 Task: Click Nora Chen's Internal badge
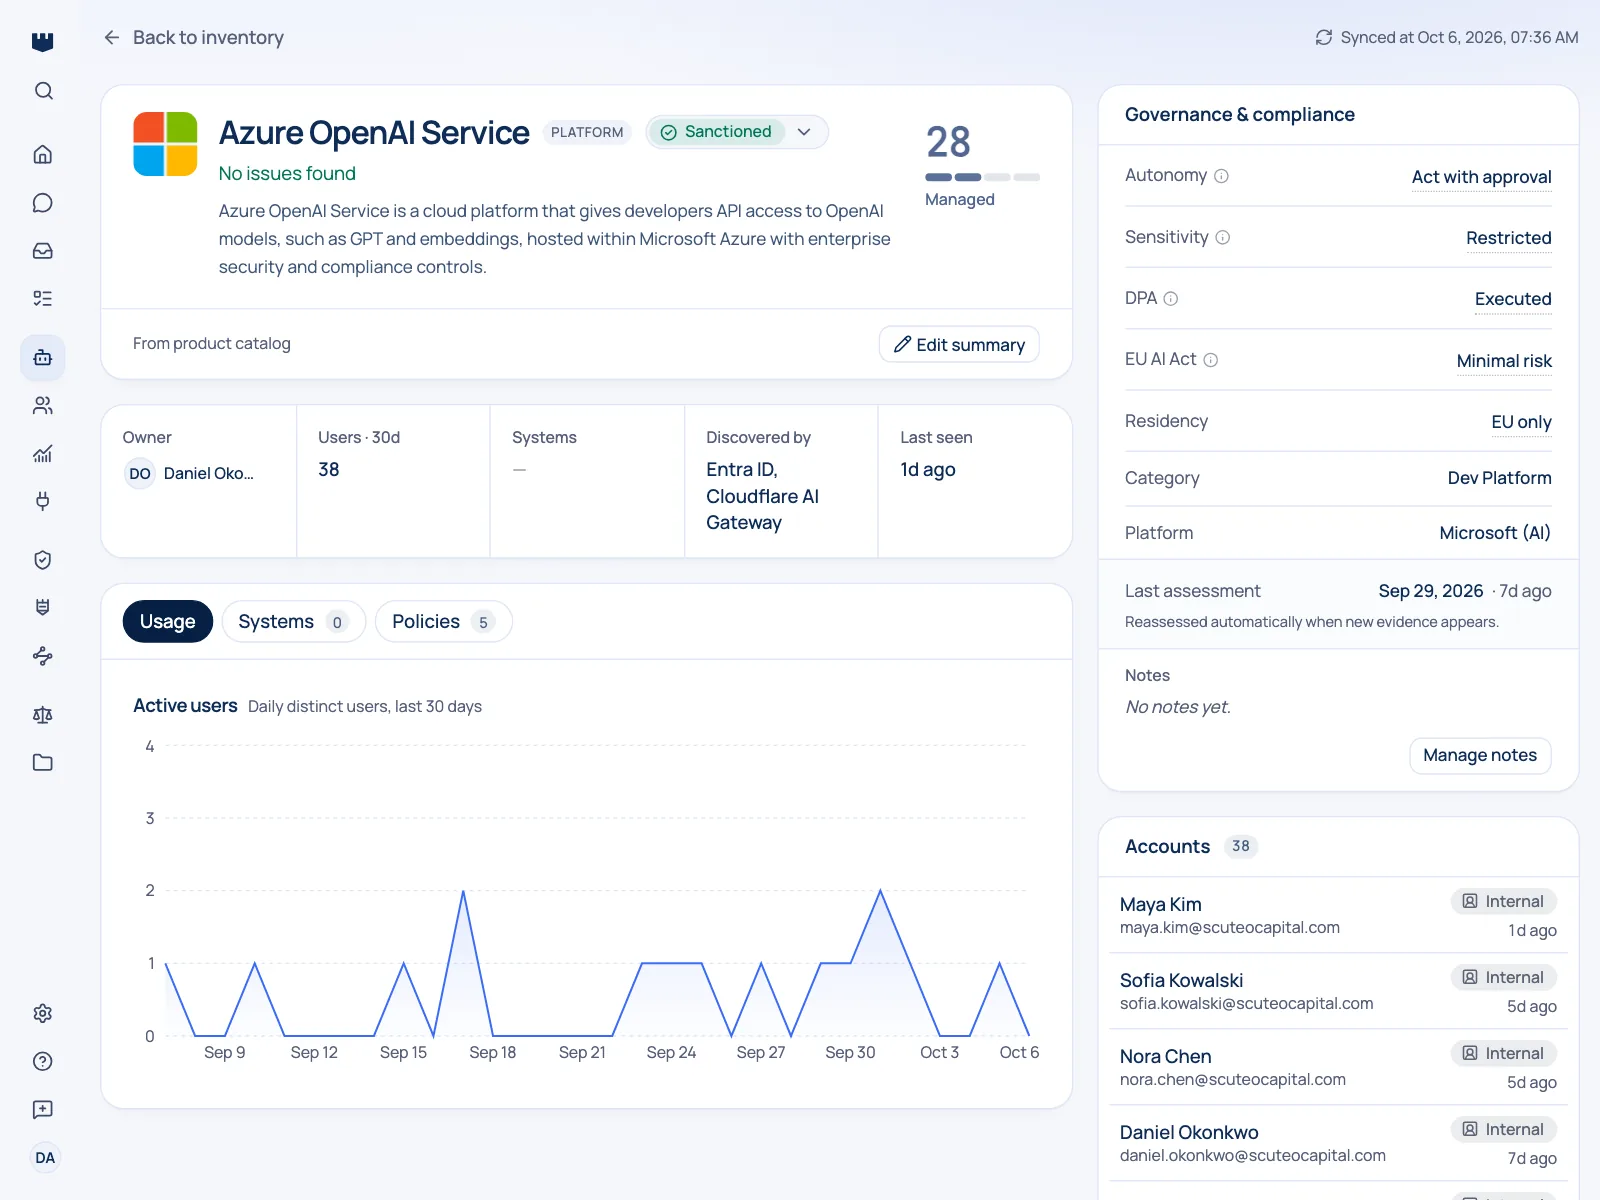(x=1503, y=1053)
